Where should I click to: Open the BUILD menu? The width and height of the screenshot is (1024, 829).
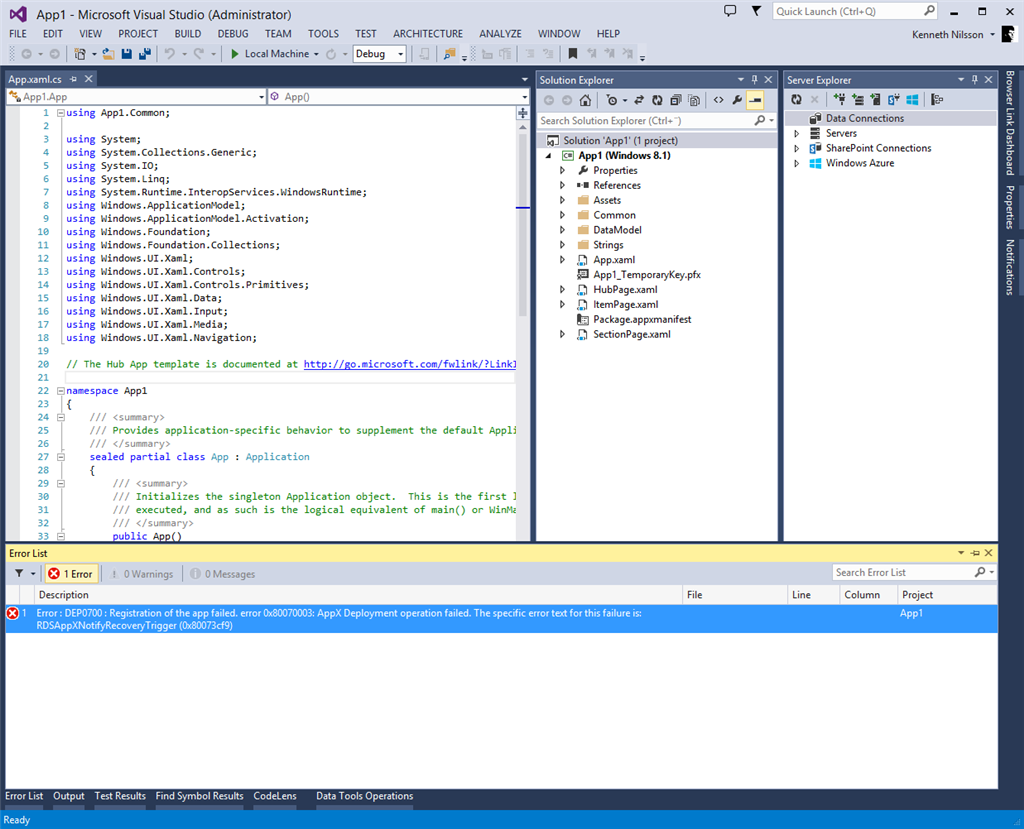[x=188, y=34]
